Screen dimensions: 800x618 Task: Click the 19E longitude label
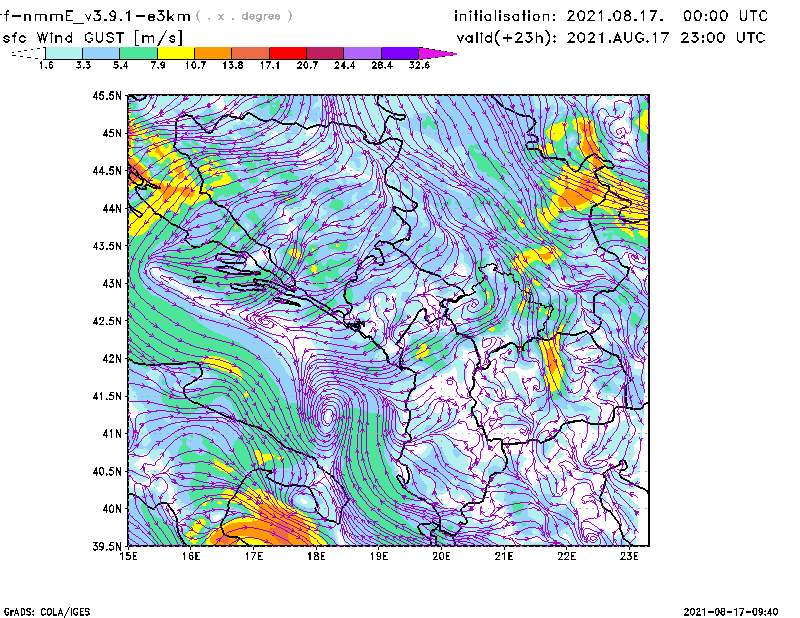(x=379, y=556)
